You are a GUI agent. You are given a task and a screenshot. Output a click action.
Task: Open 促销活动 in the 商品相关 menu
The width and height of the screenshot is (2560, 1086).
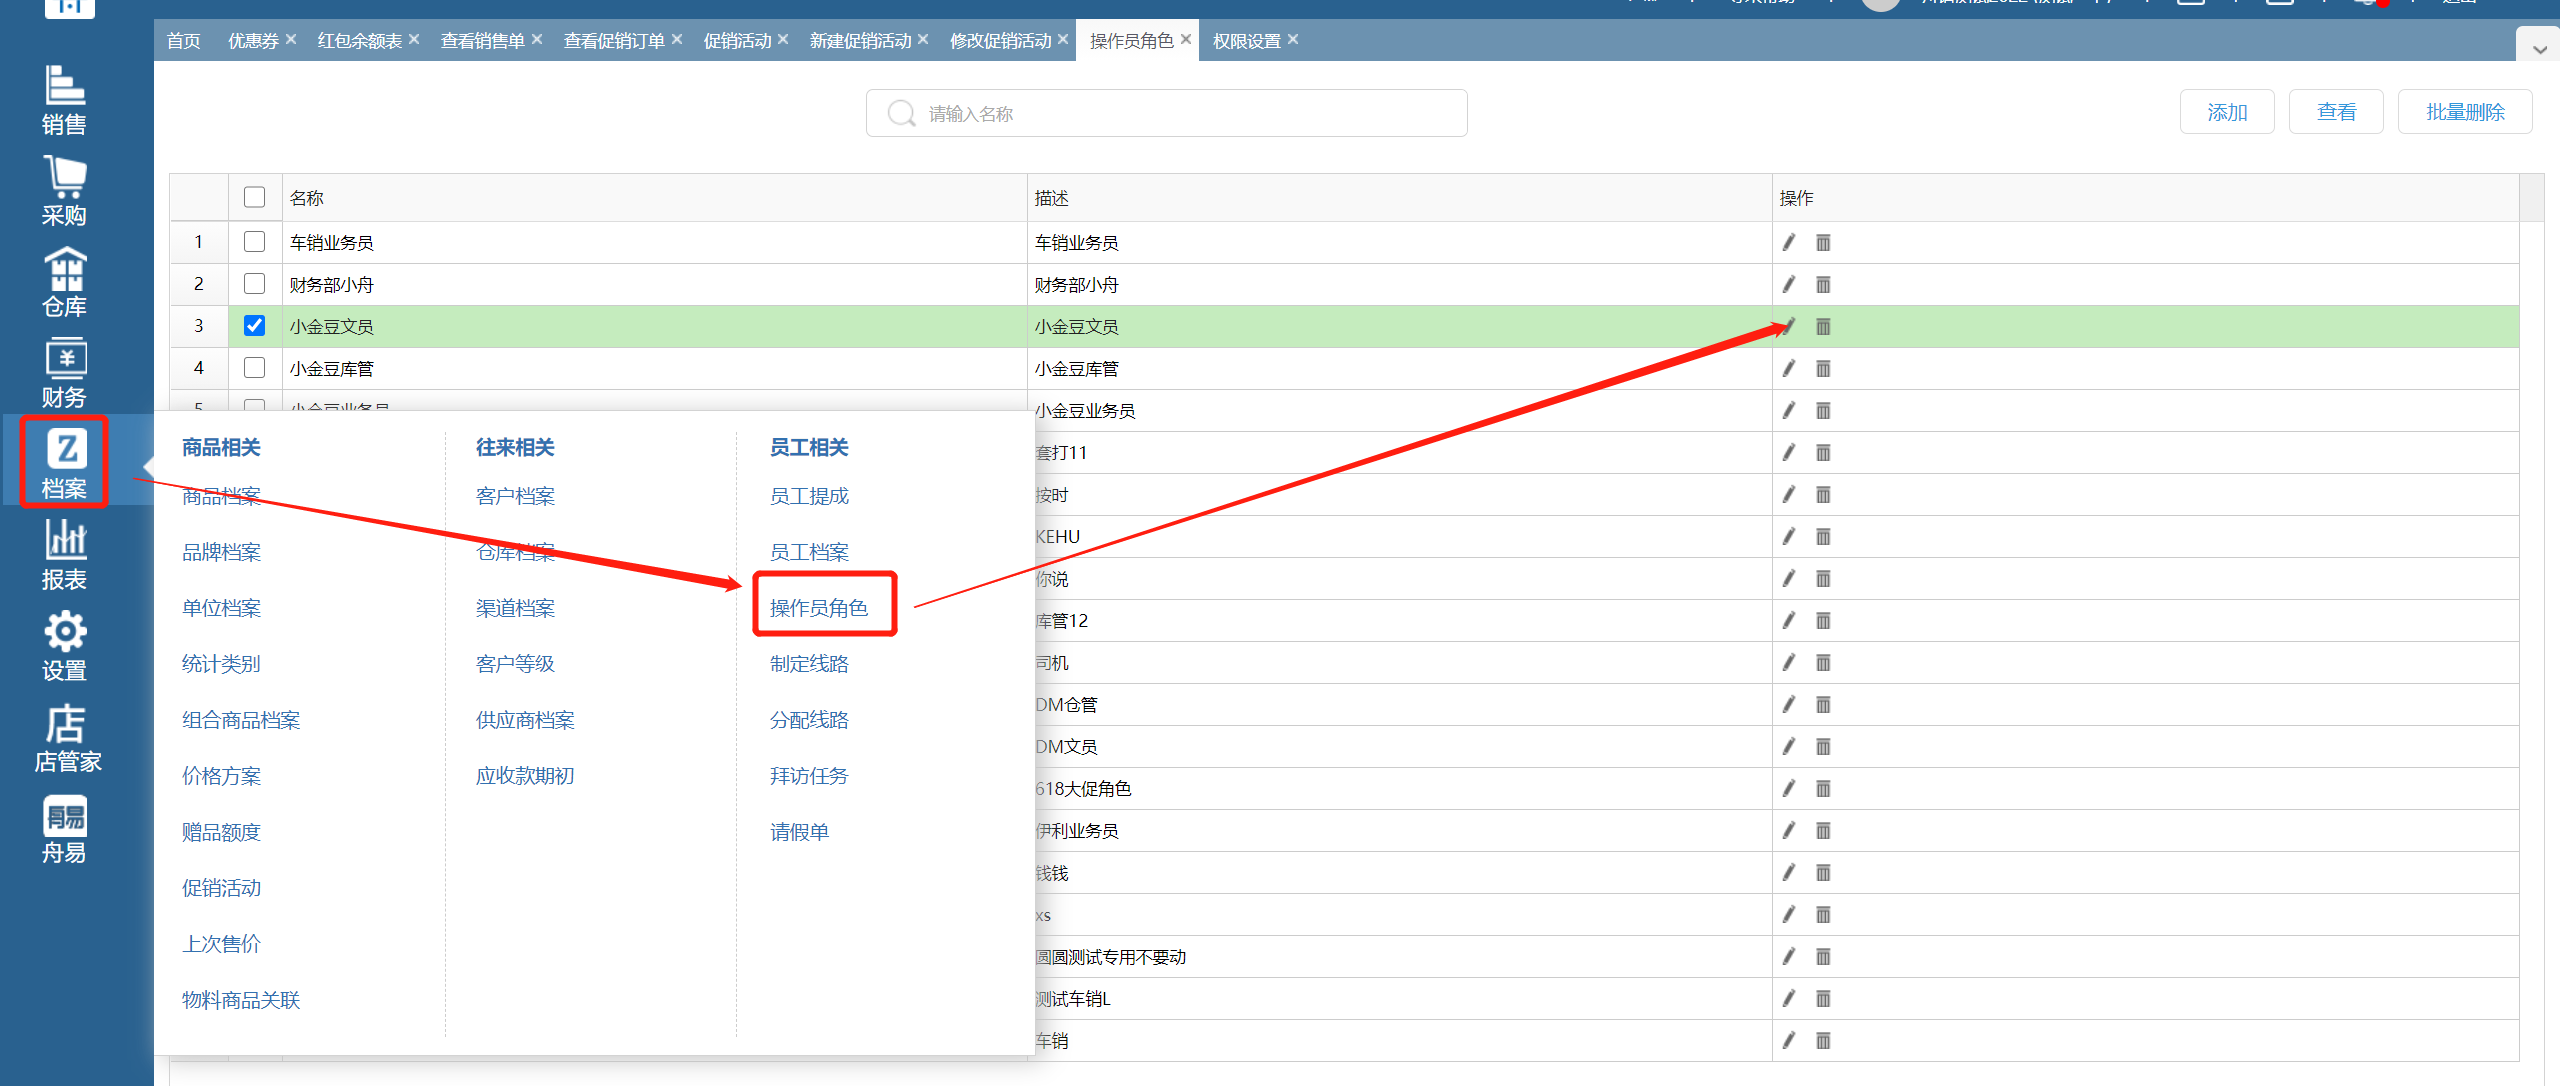coord(221,888)
